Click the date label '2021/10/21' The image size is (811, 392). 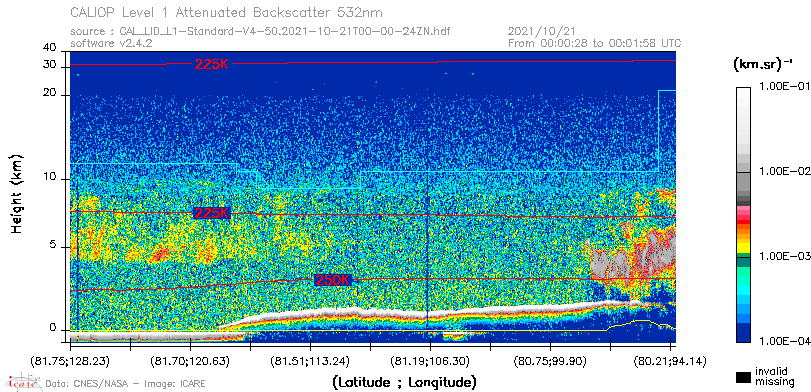pyautogui.click(x=542, y=32)
